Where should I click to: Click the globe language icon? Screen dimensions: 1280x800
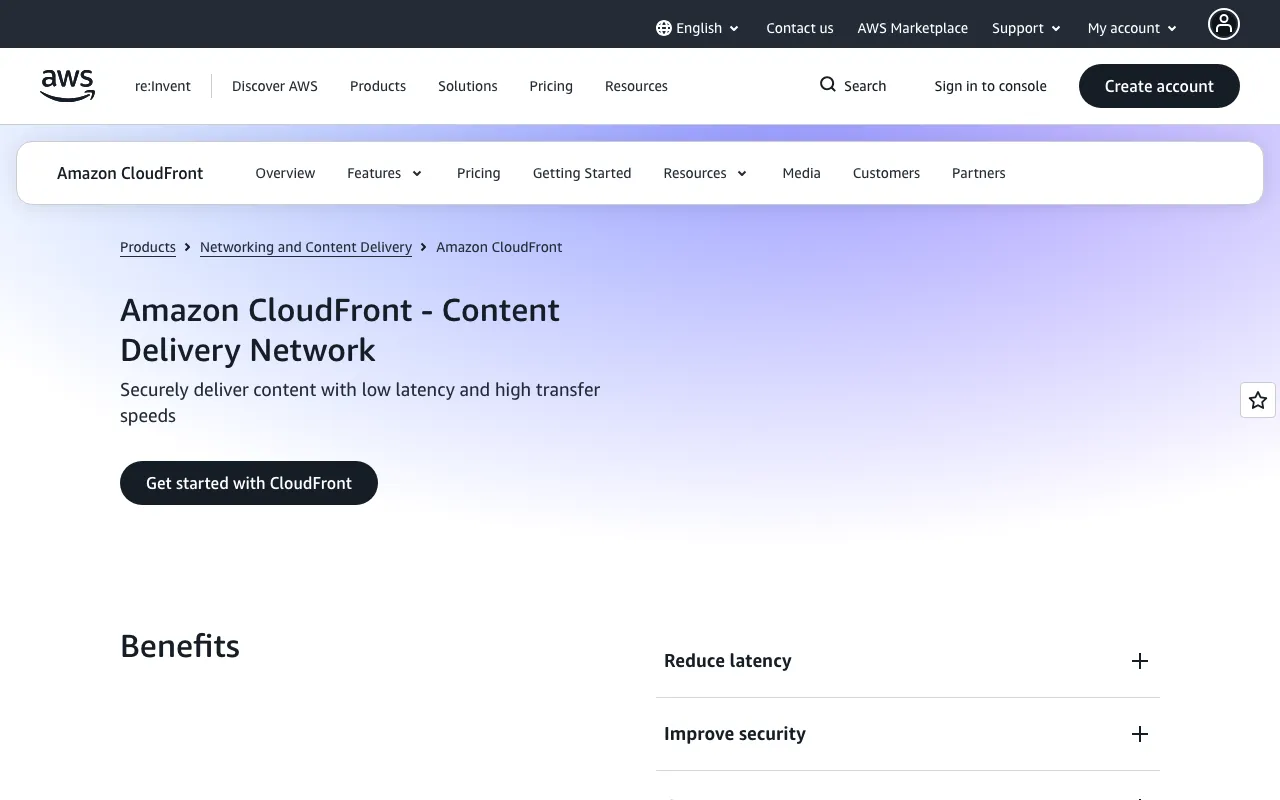coord(664,28)
